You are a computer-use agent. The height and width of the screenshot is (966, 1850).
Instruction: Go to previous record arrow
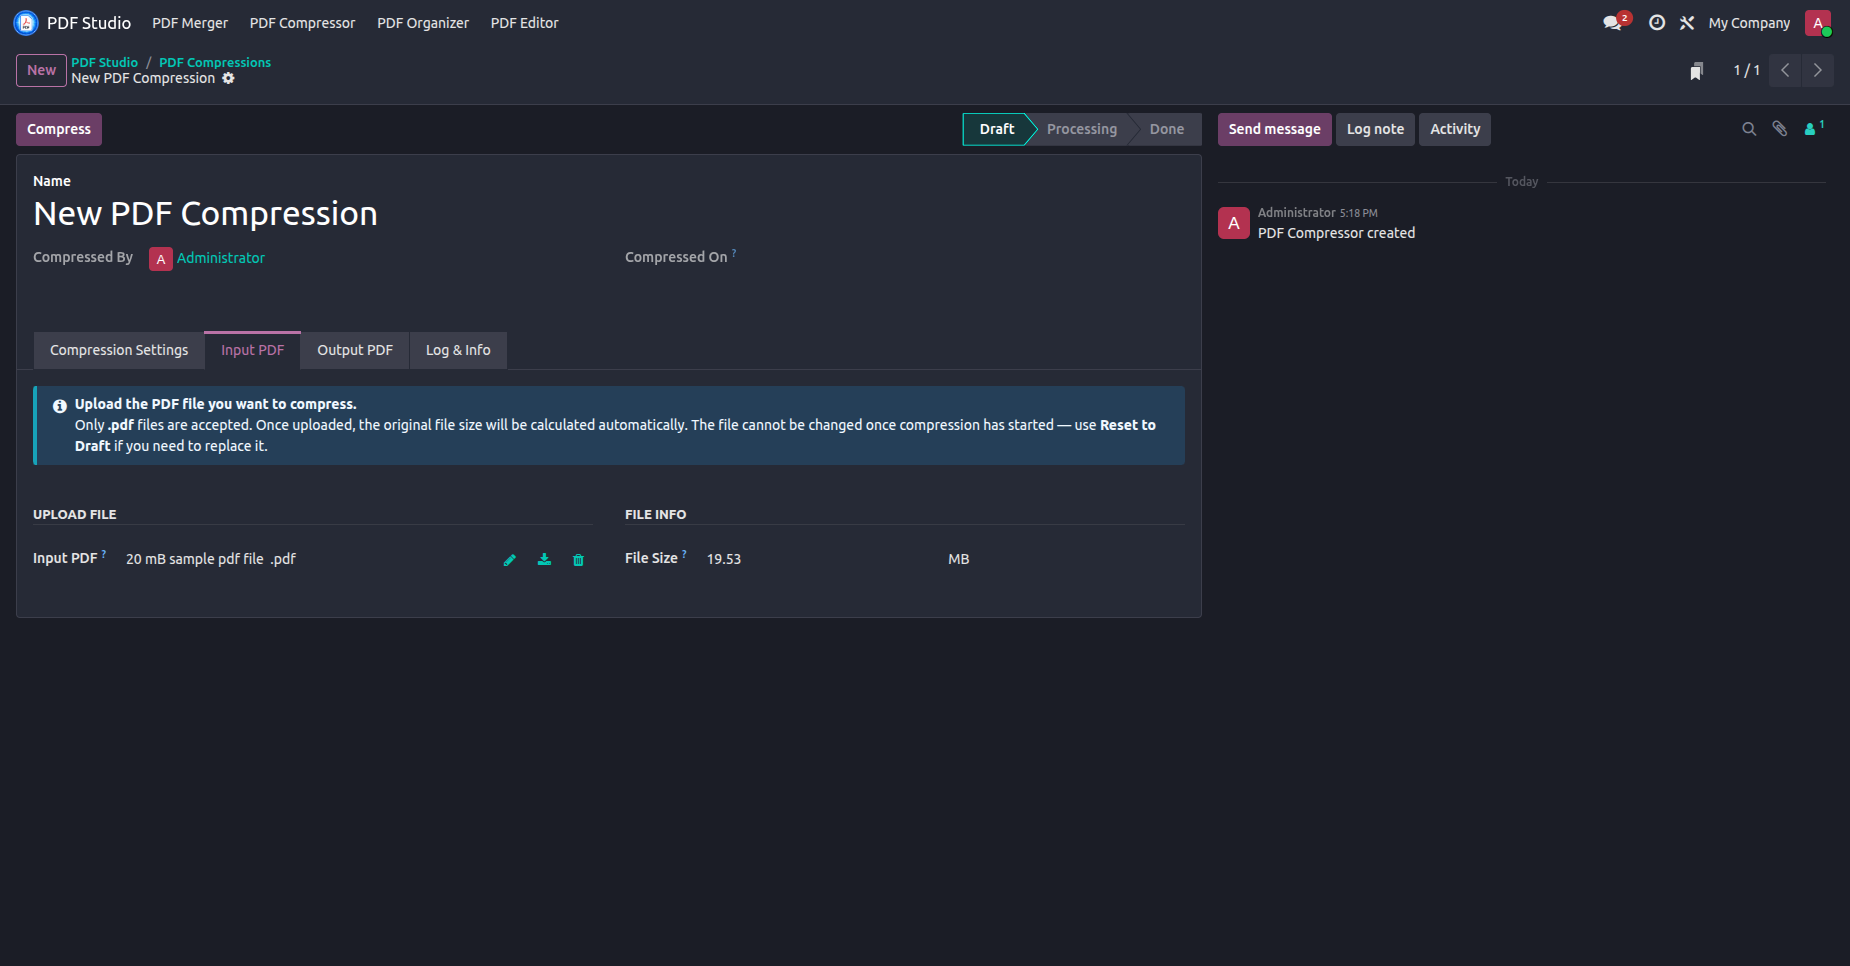[1785, 70]
